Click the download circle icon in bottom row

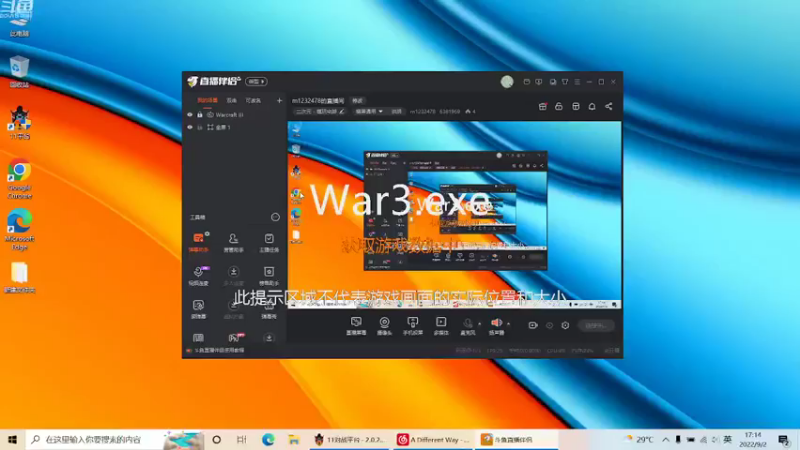[x=269, y=338]
